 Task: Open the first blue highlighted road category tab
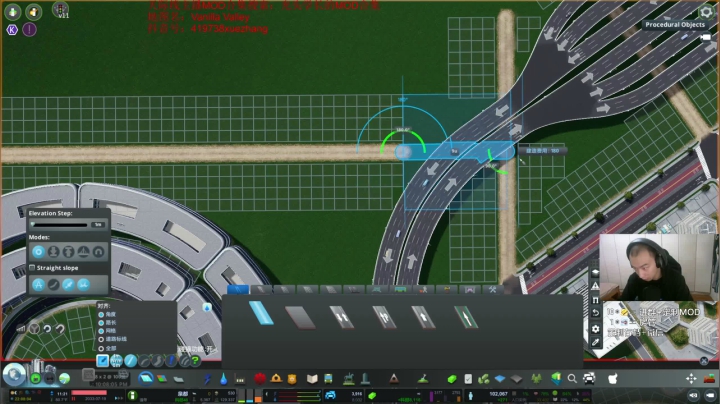click(x=238, y=289)
